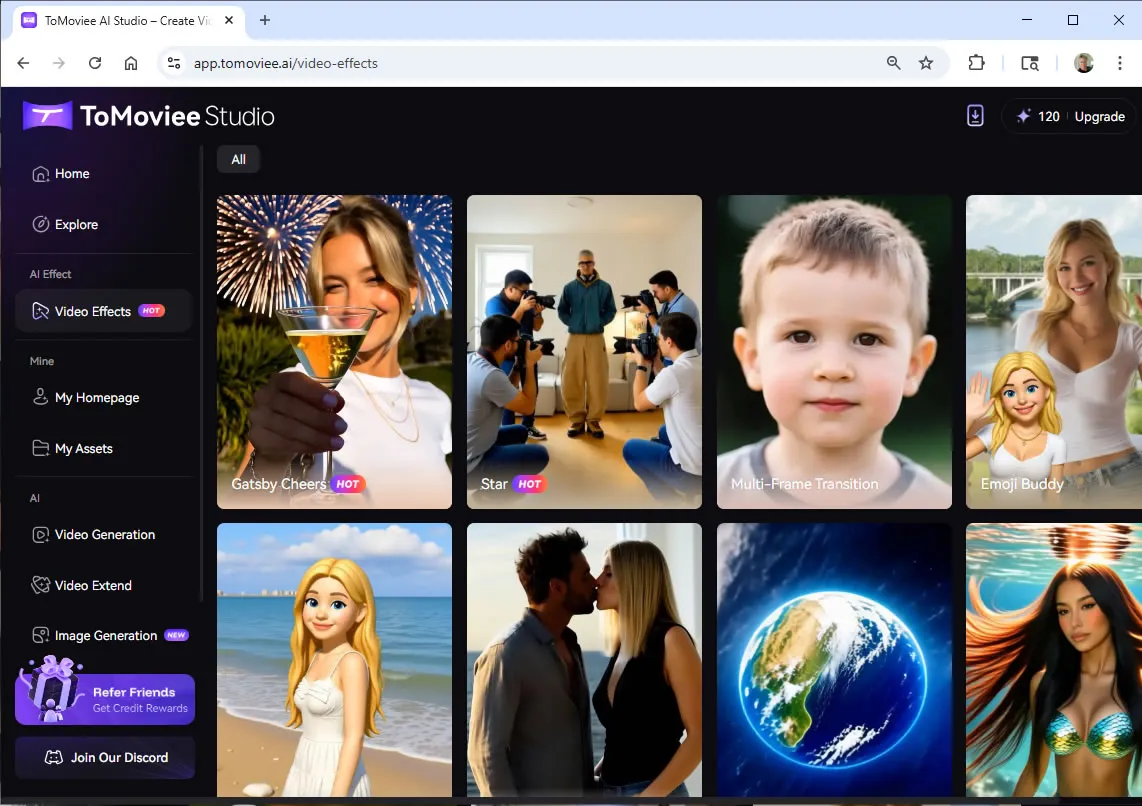Open the mermaid effect thumbnail
This screenshot has width=1142, height=806.
(1054, 660)
